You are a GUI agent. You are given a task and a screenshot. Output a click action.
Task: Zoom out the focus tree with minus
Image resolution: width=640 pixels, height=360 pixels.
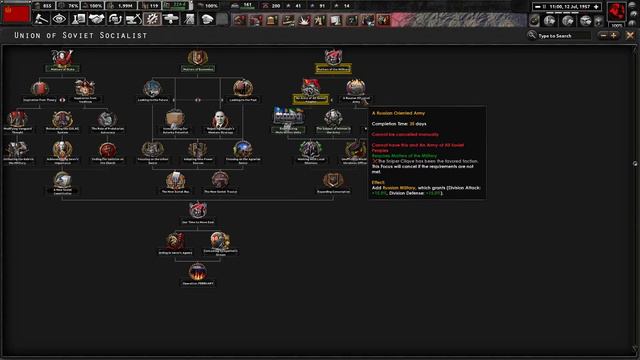click(x=604, y=36)
